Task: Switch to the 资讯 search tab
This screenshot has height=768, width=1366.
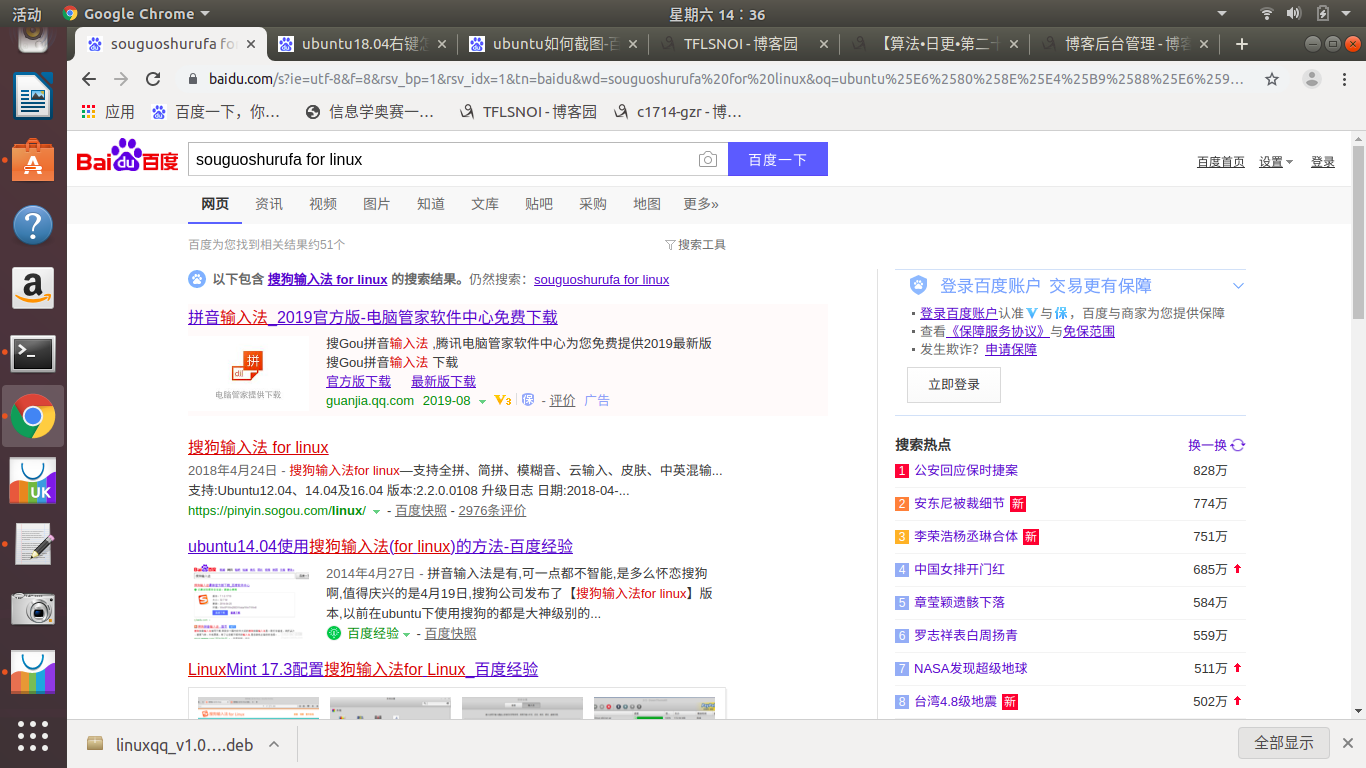Action: [269, 204]
